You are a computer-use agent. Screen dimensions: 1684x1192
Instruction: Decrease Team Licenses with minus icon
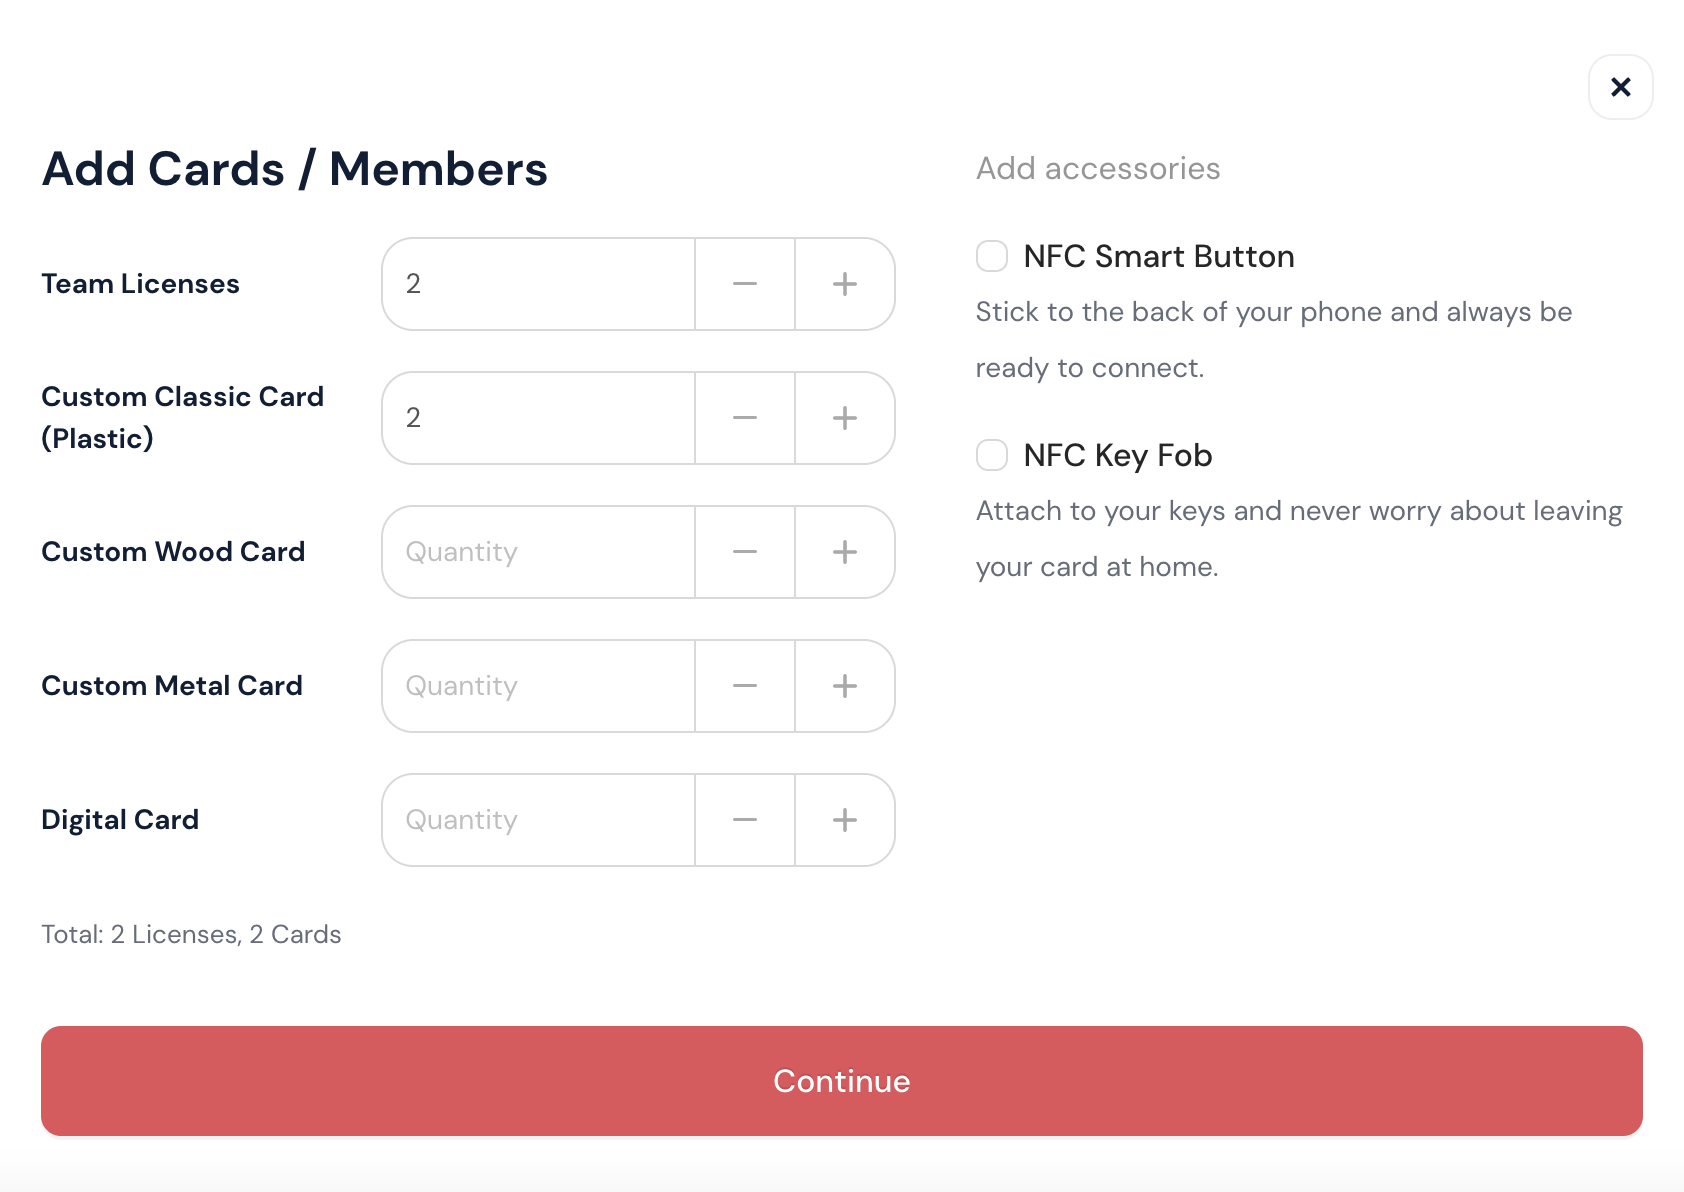(x=745, y=284)
